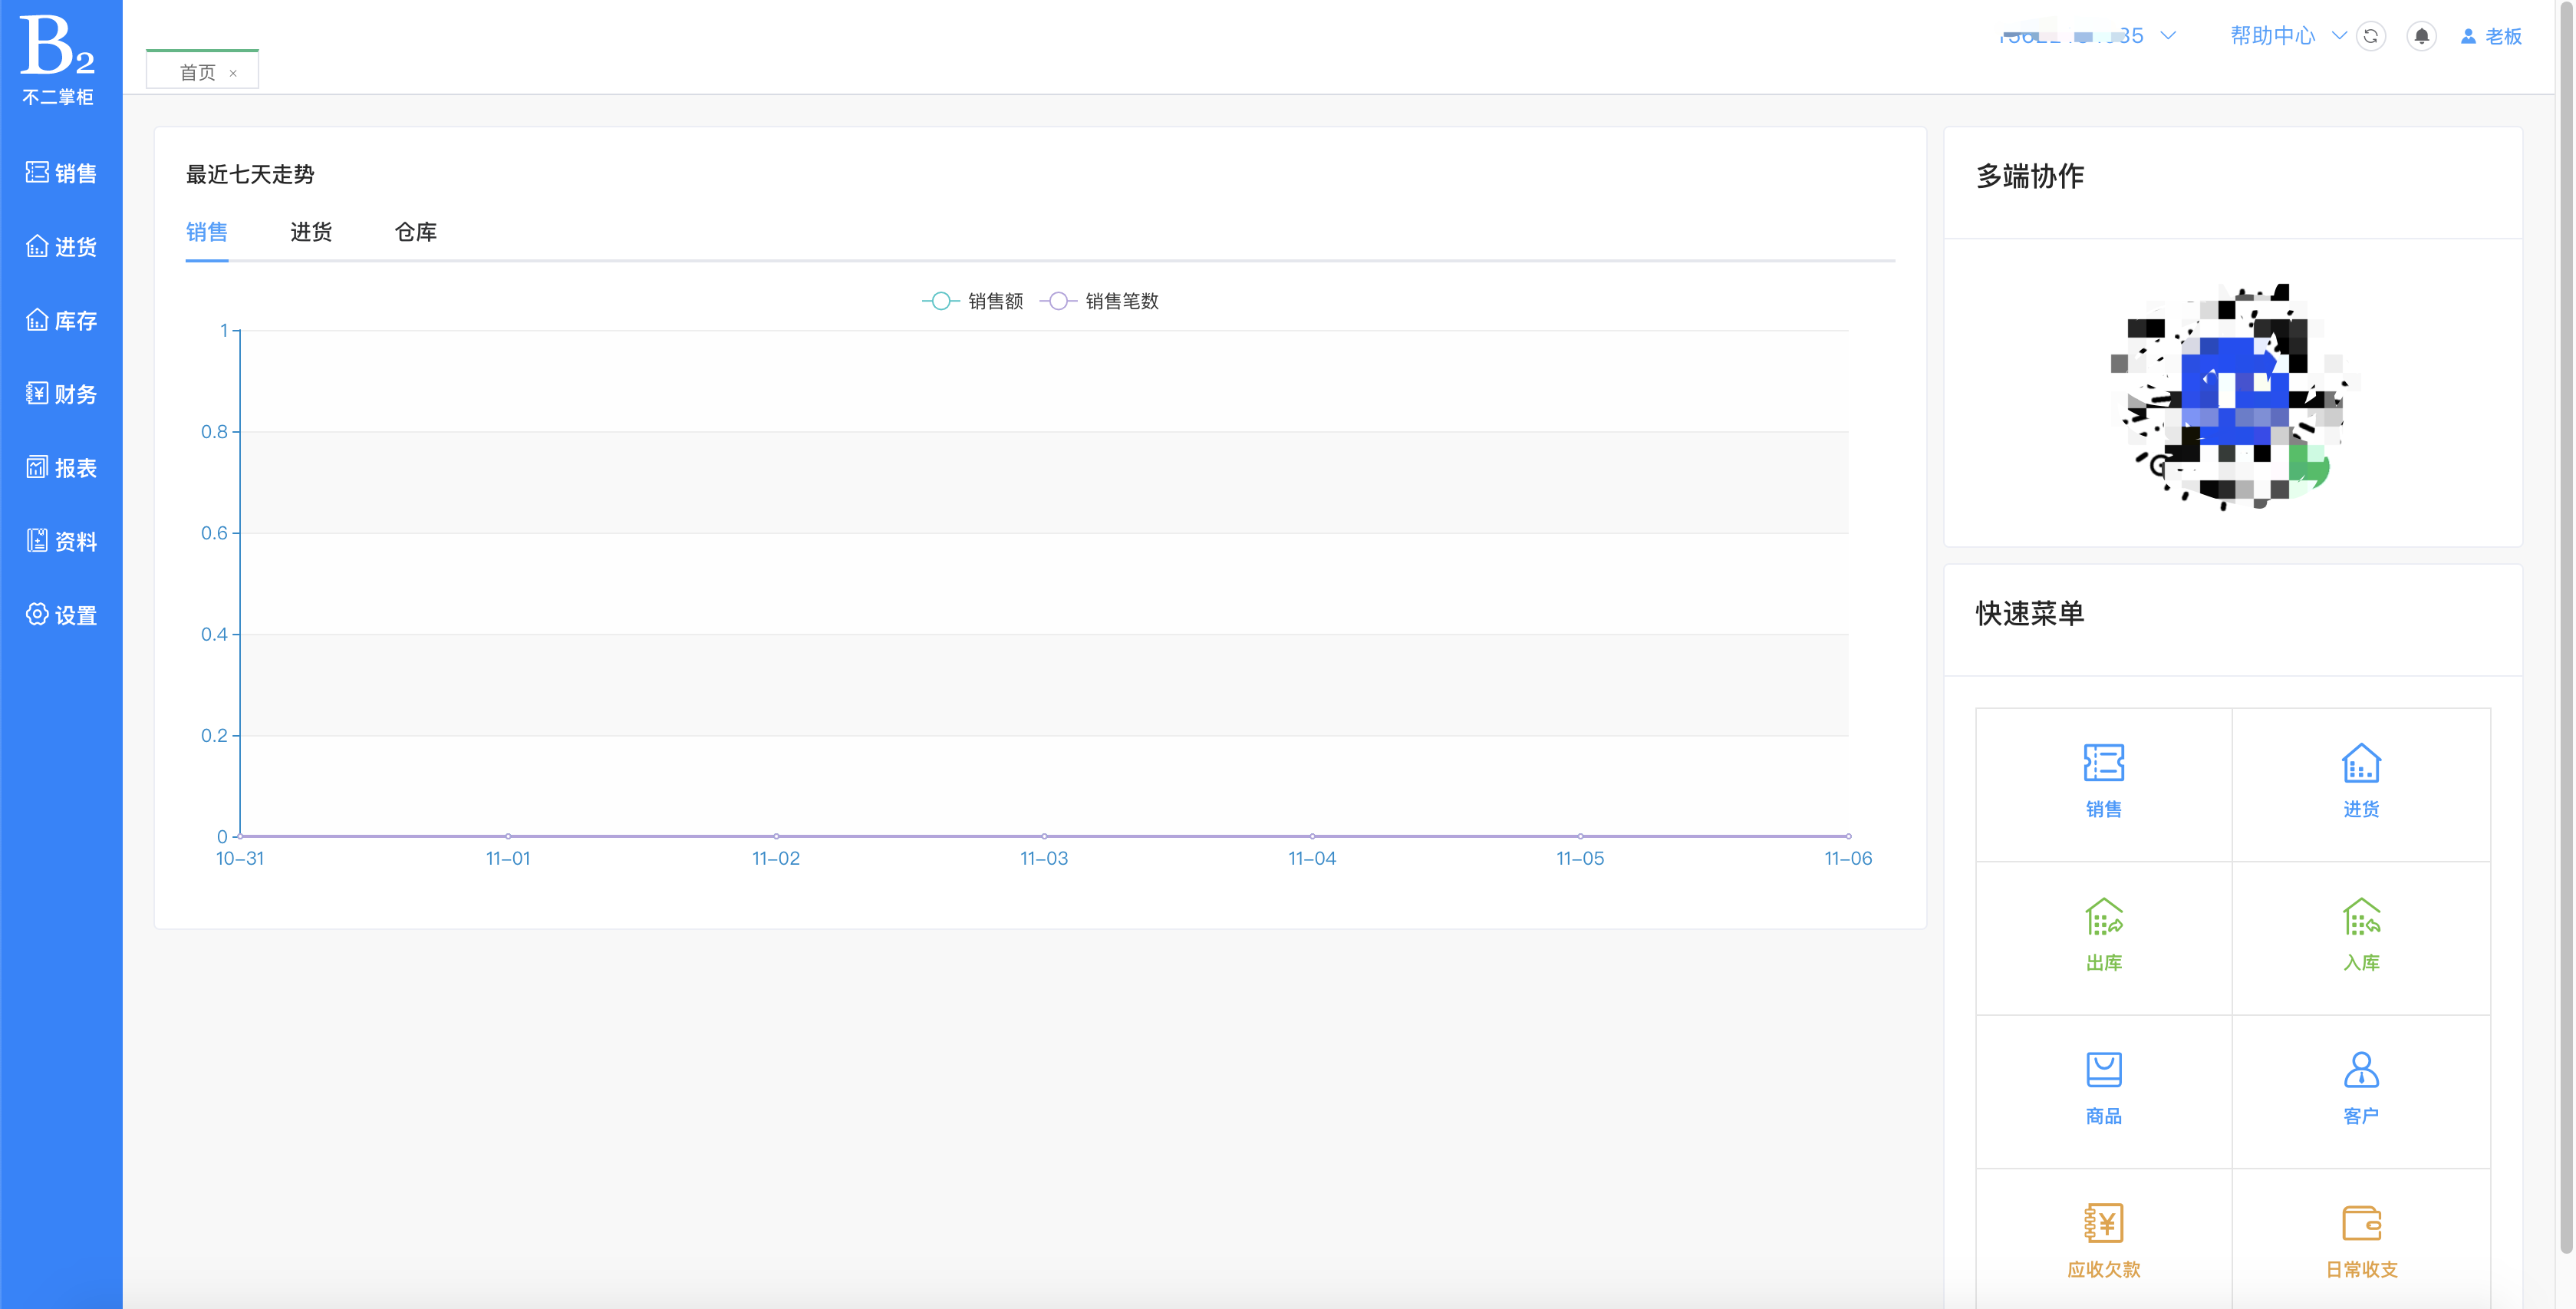This screenshot has height=1309, width=2576.
Task: Close the 首页 tab
Action: pos(233,73)
